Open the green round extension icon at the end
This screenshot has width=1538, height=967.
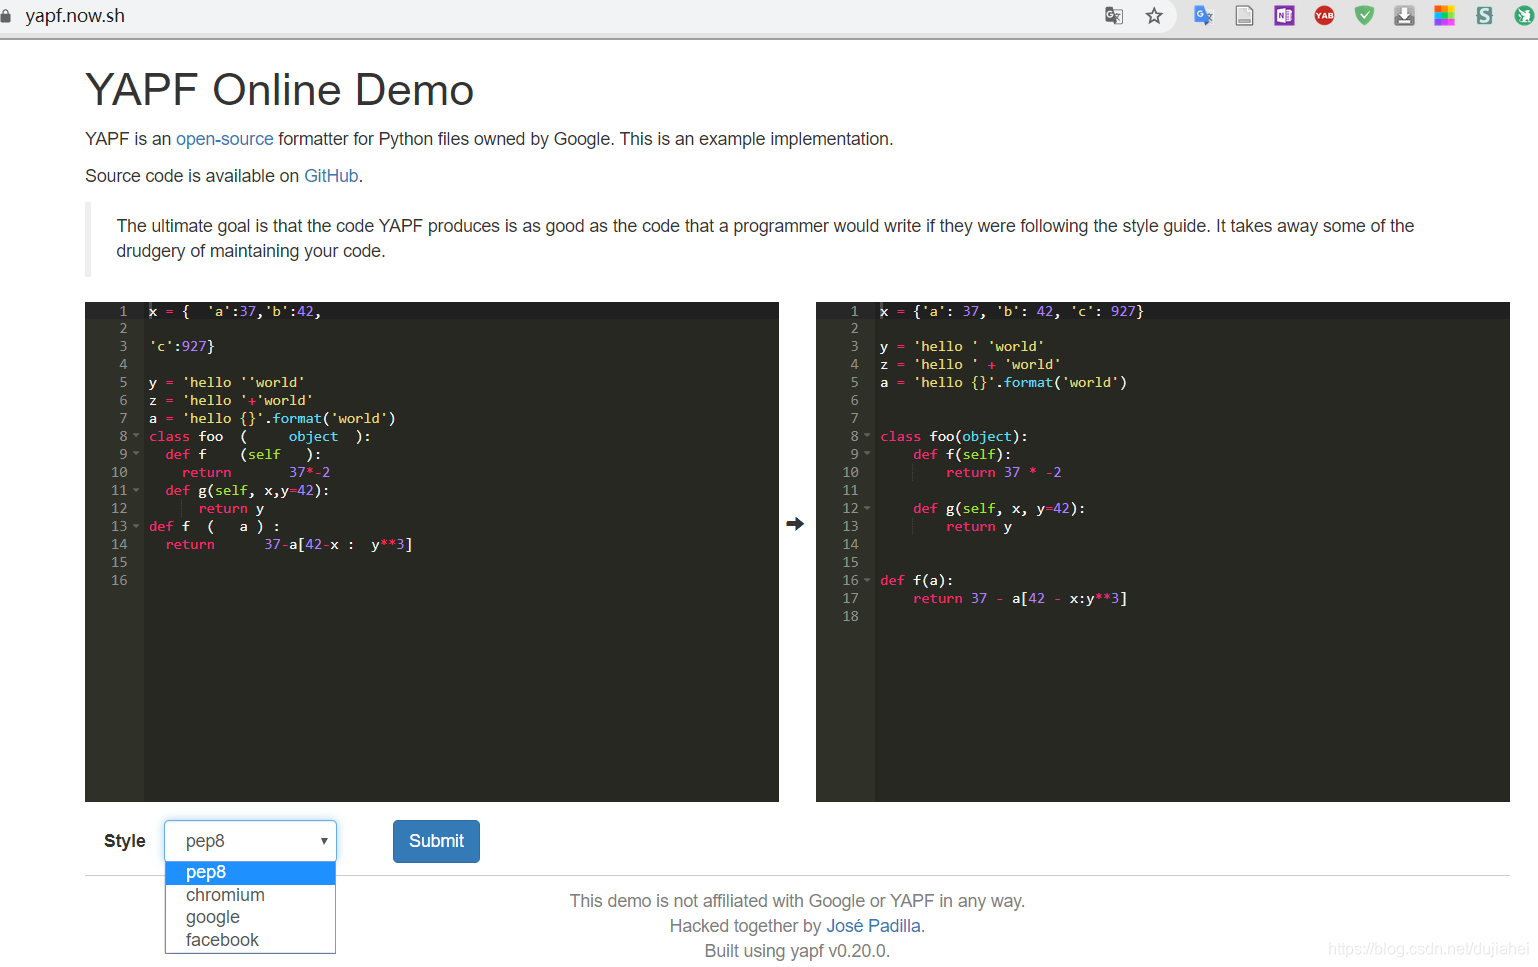tap(1525, 15)
